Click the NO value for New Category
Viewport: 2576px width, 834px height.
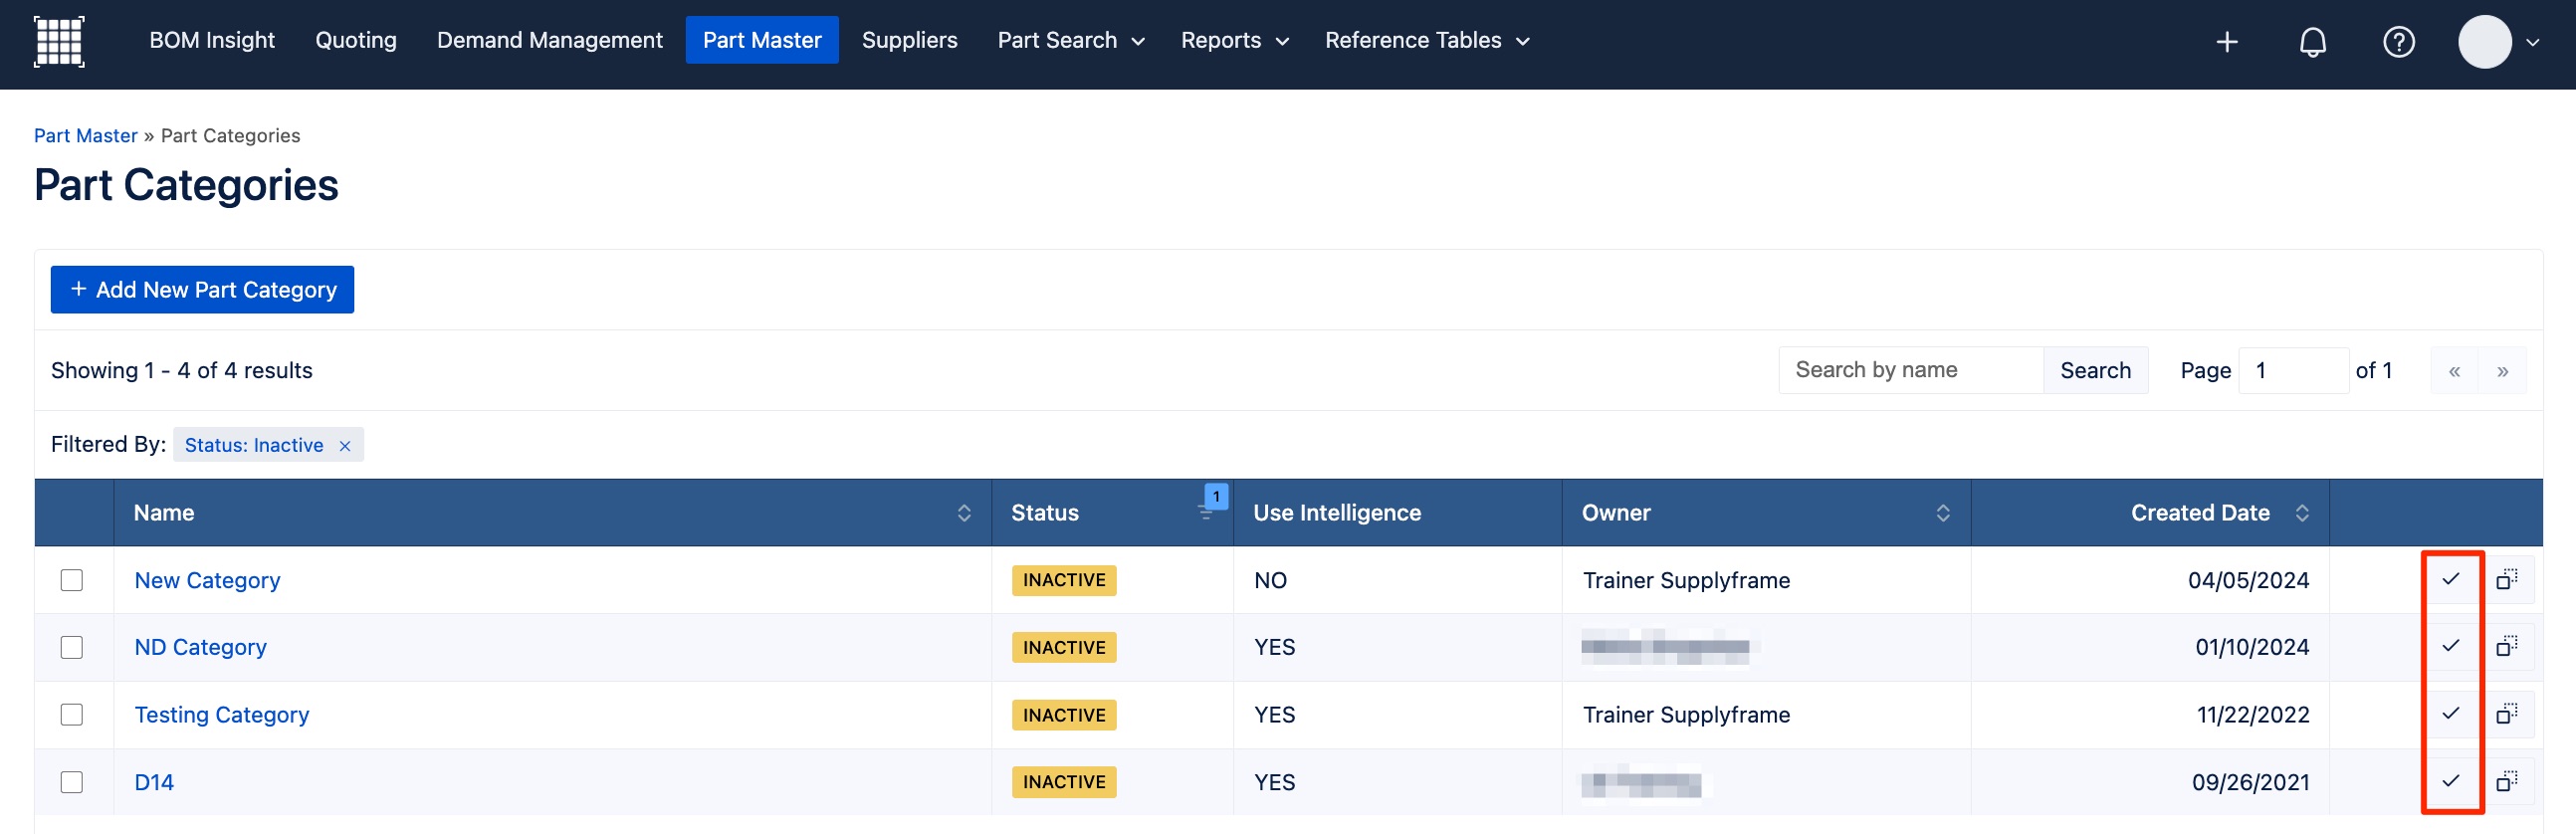pyautogui.click(x=1270, y=580)
